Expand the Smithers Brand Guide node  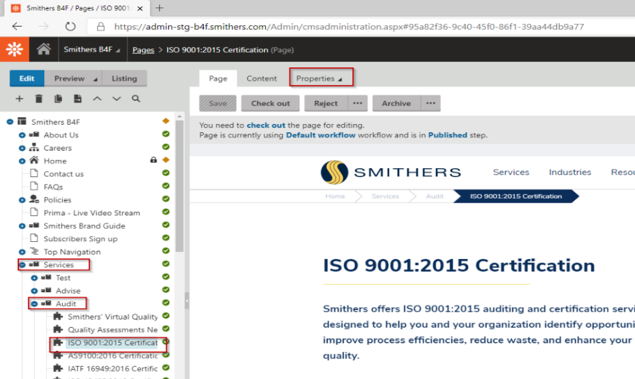point(22,226)
